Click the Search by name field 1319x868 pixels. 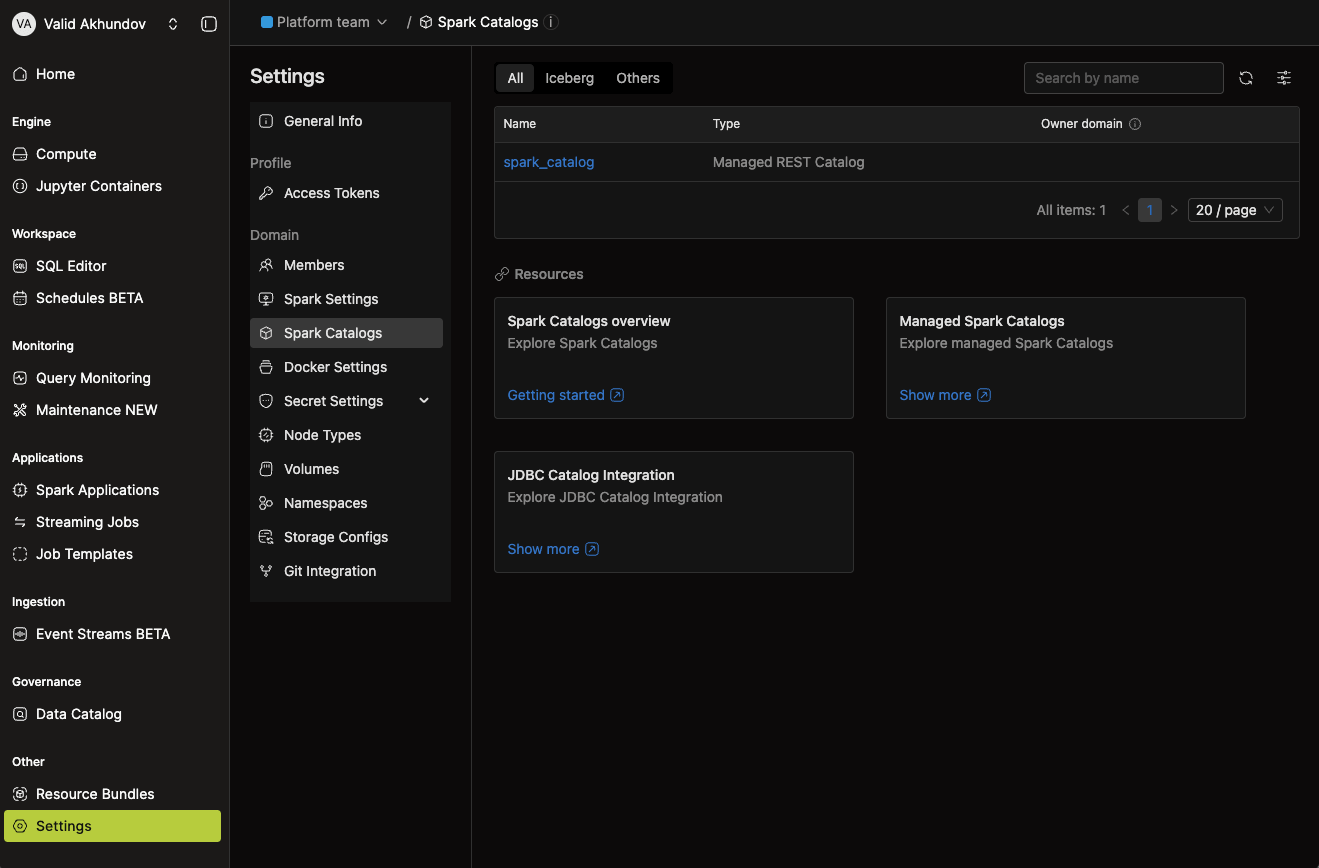pyautogui.click(x=1124, y=78)
